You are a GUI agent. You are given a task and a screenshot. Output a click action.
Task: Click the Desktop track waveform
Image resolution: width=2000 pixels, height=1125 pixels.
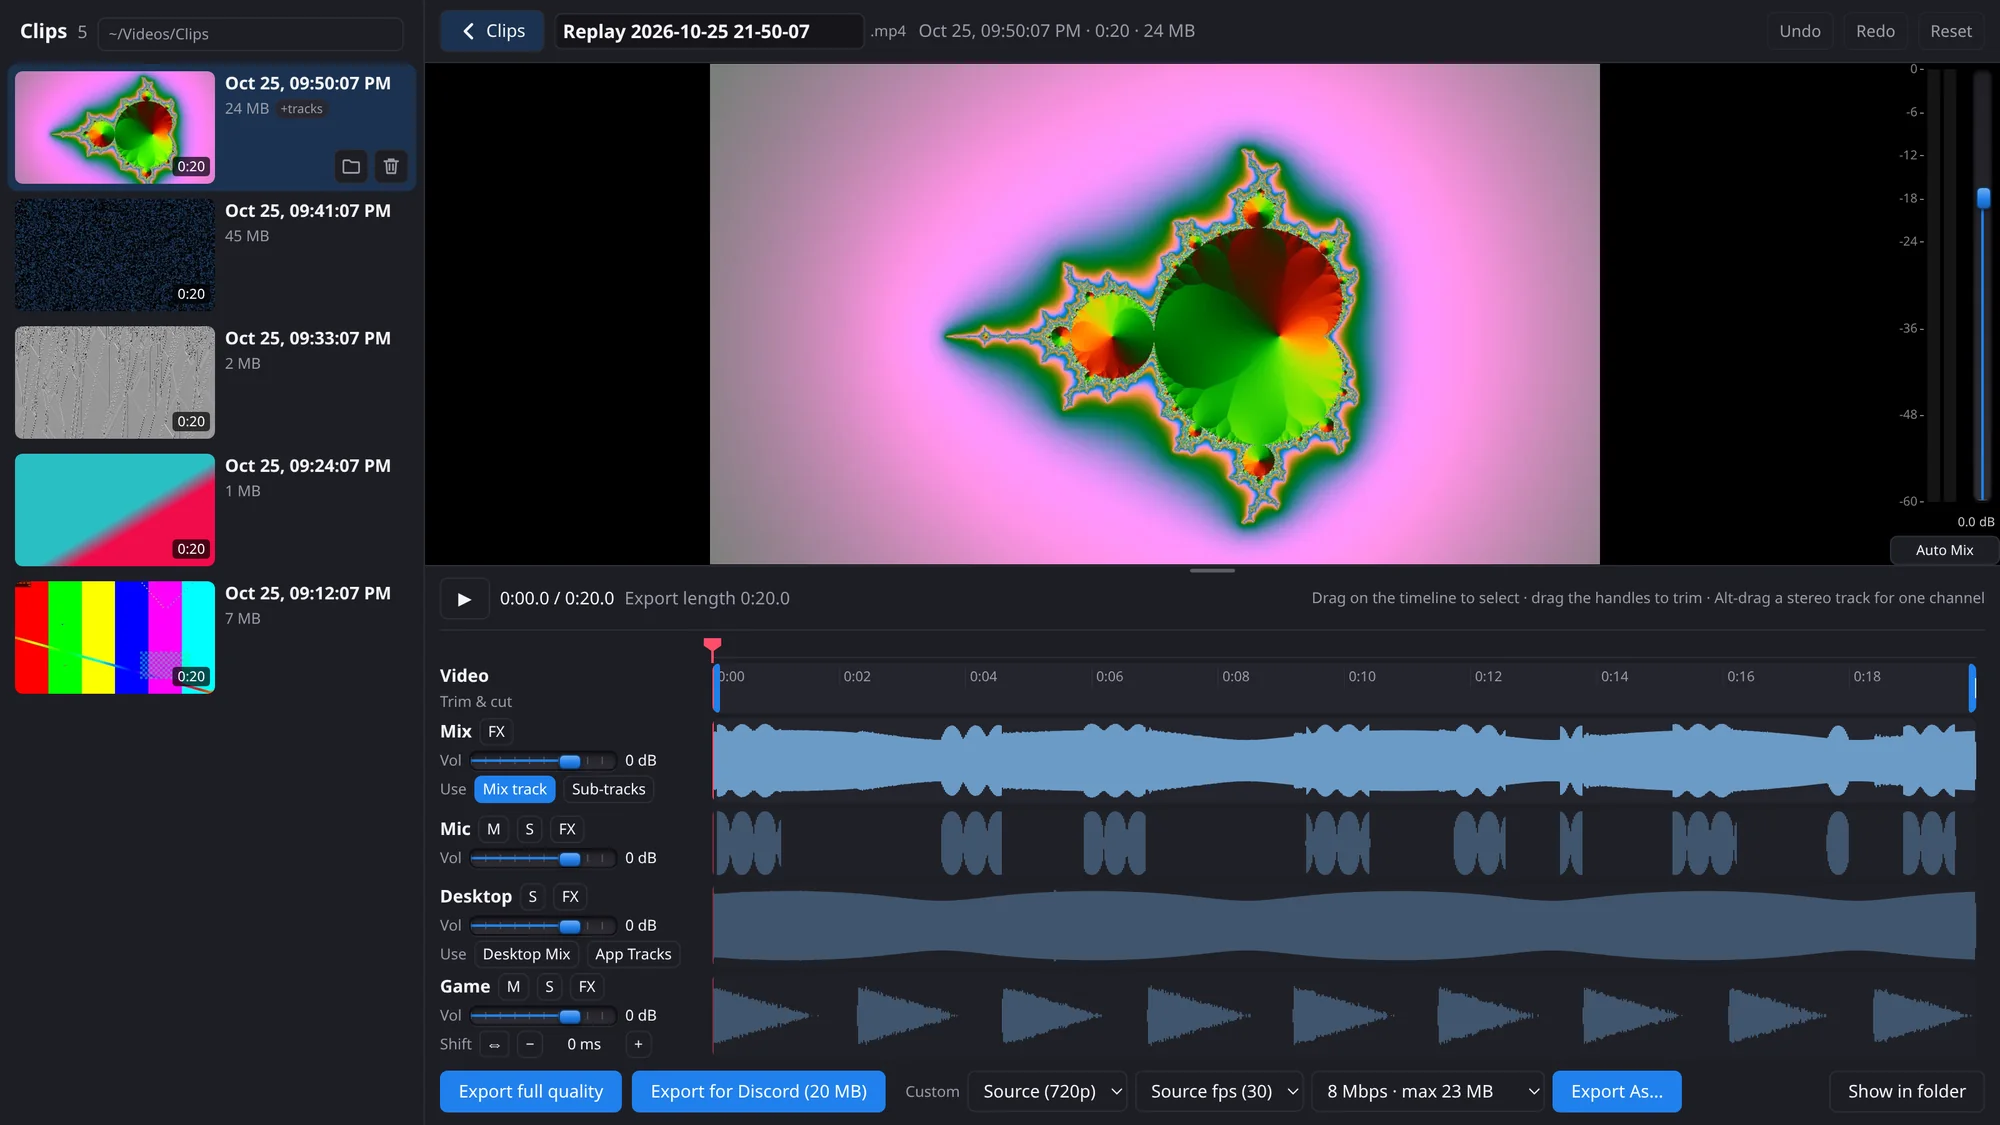point(1344,926)
